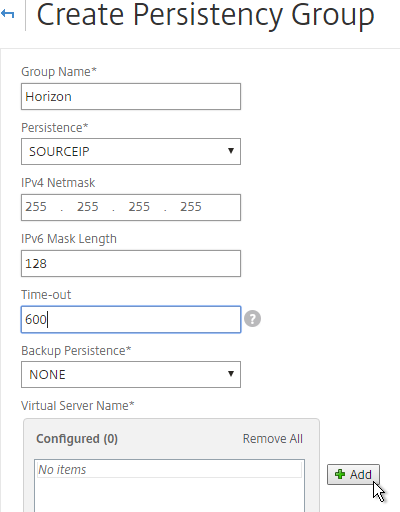Click Remove All in the Configured panel
This screenshot has width=400, height=512.
click(273, 439)
